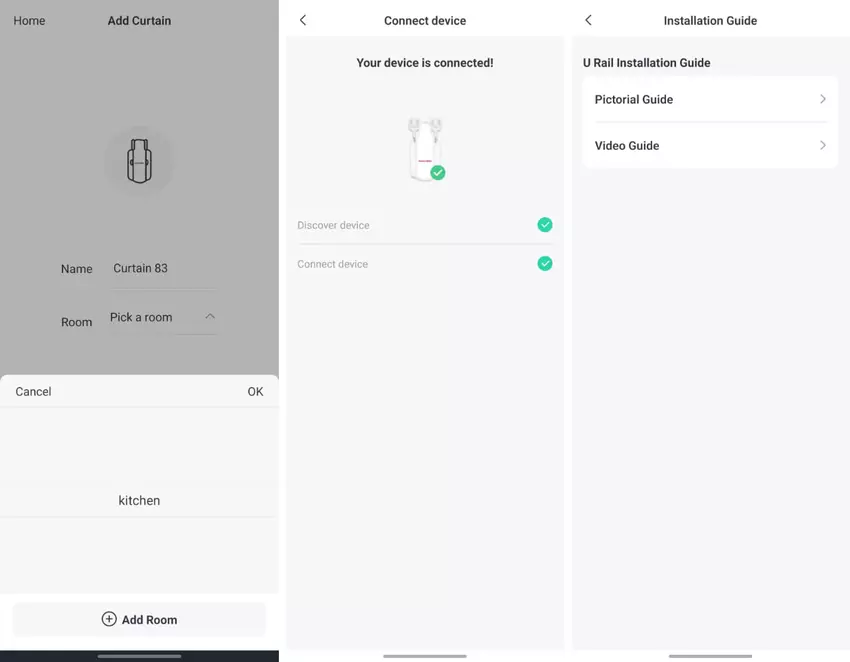Tap the curtain device icon in Add Curtain
The image size is (850, 662).
[x=139, y=161]
